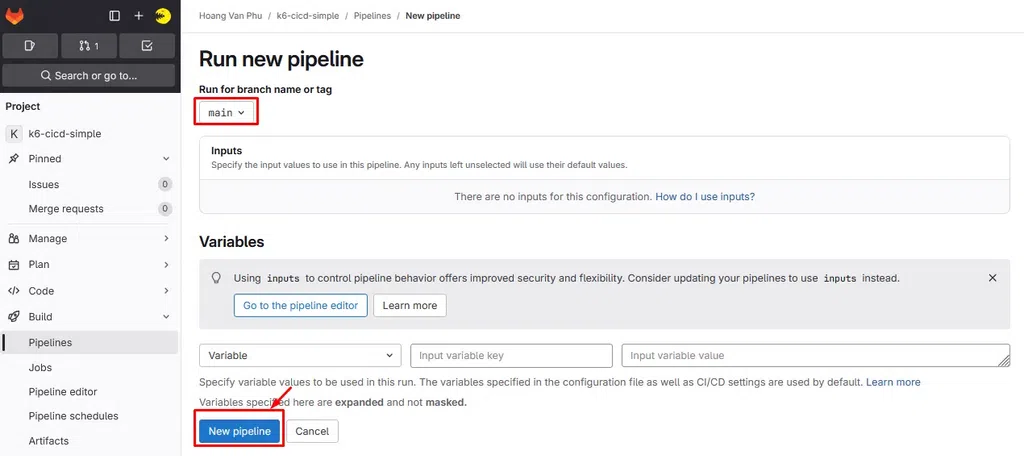Click Go to the pipeline editor

300,305
